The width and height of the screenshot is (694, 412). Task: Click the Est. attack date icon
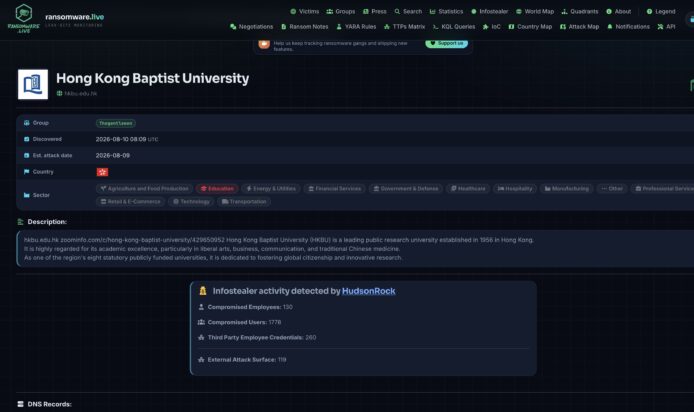click(x=27, y=155)
